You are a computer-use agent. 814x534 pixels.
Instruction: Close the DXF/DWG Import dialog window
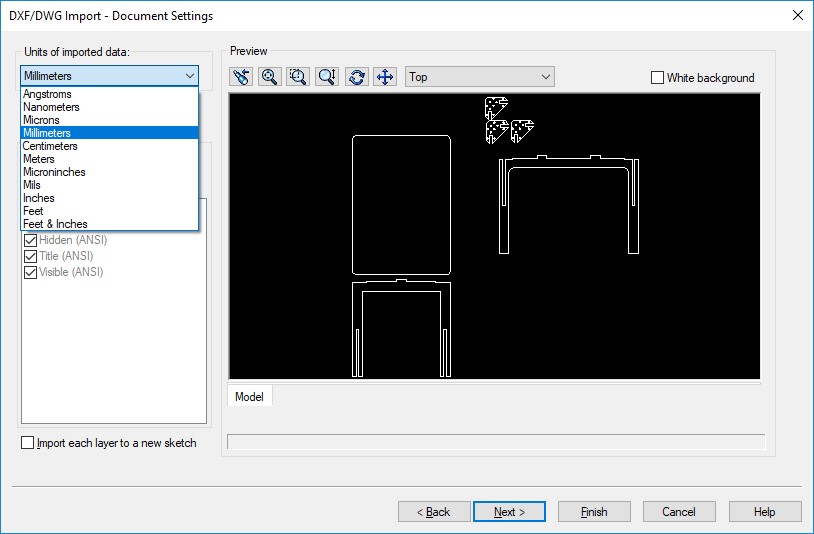coord(798,16)
